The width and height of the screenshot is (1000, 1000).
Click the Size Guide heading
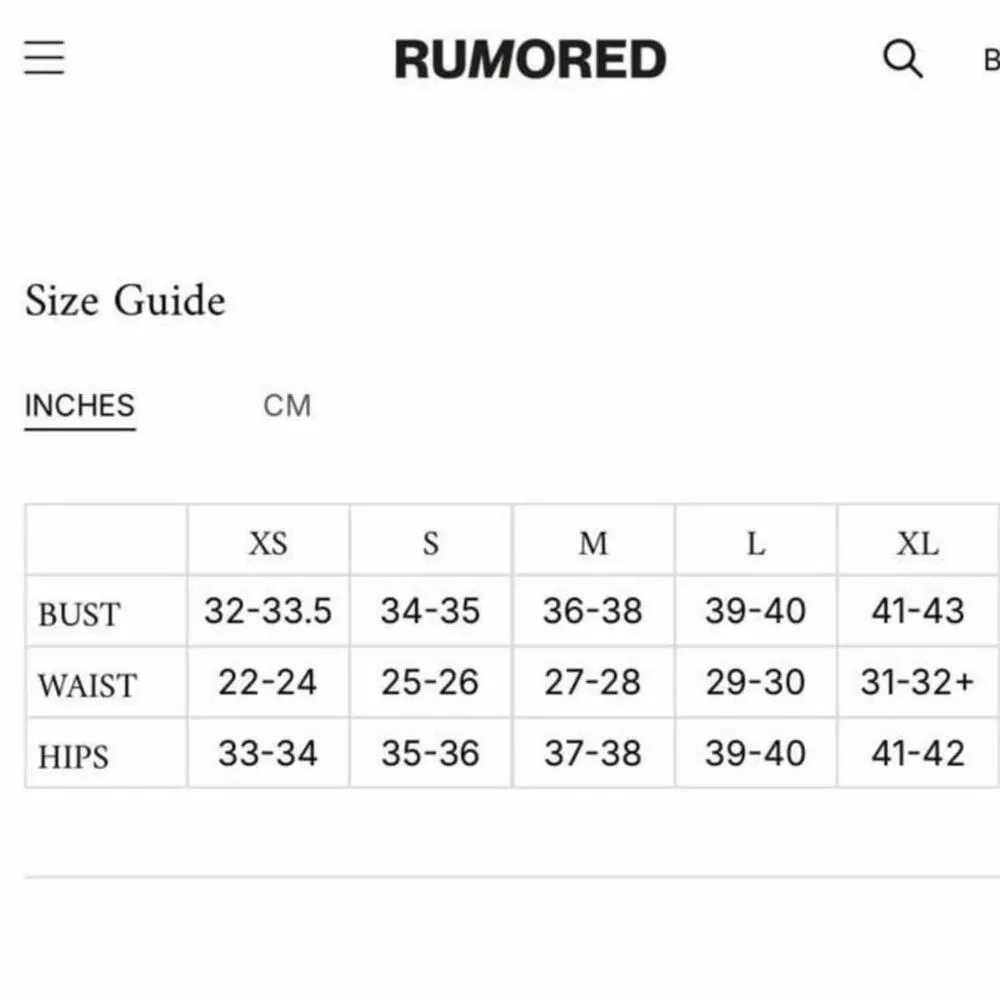click(125, 301)
